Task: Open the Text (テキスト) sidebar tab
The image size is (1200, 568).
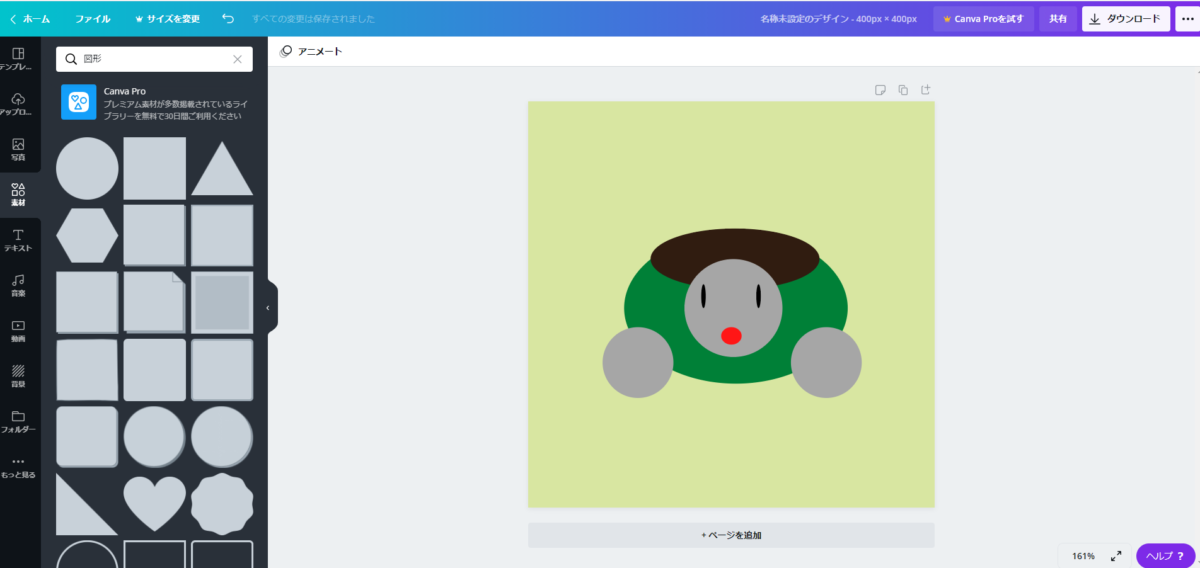Action: pyautogui.click(x=19, y=240)
